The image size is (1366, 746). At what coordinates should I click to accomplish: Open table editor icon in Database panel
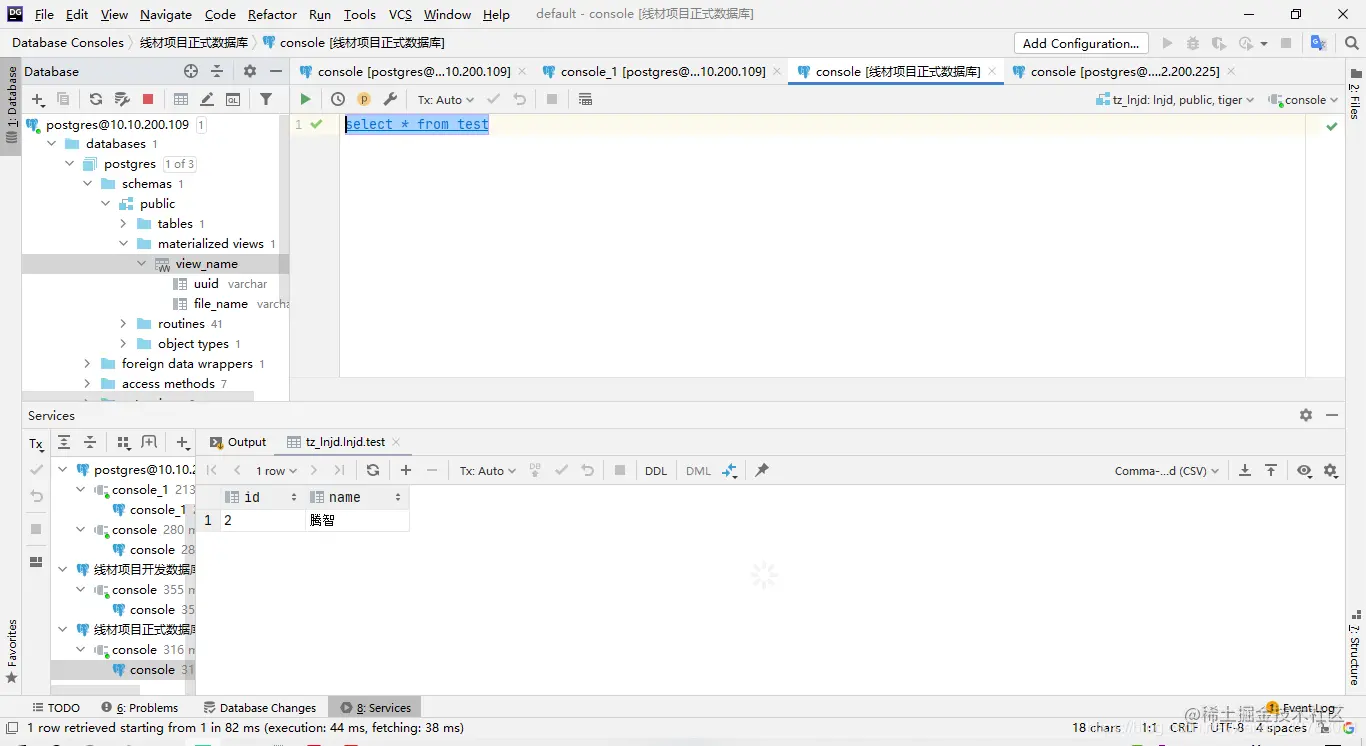181,99
